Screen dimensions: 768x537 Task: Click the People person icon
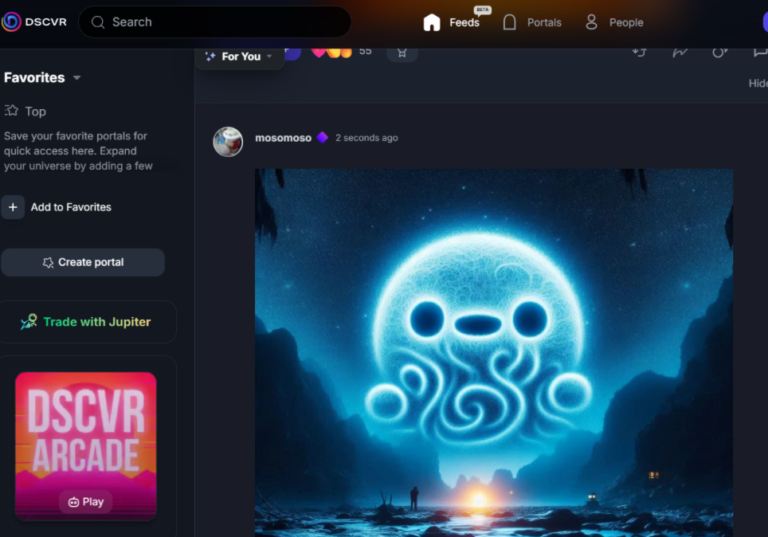591,22
